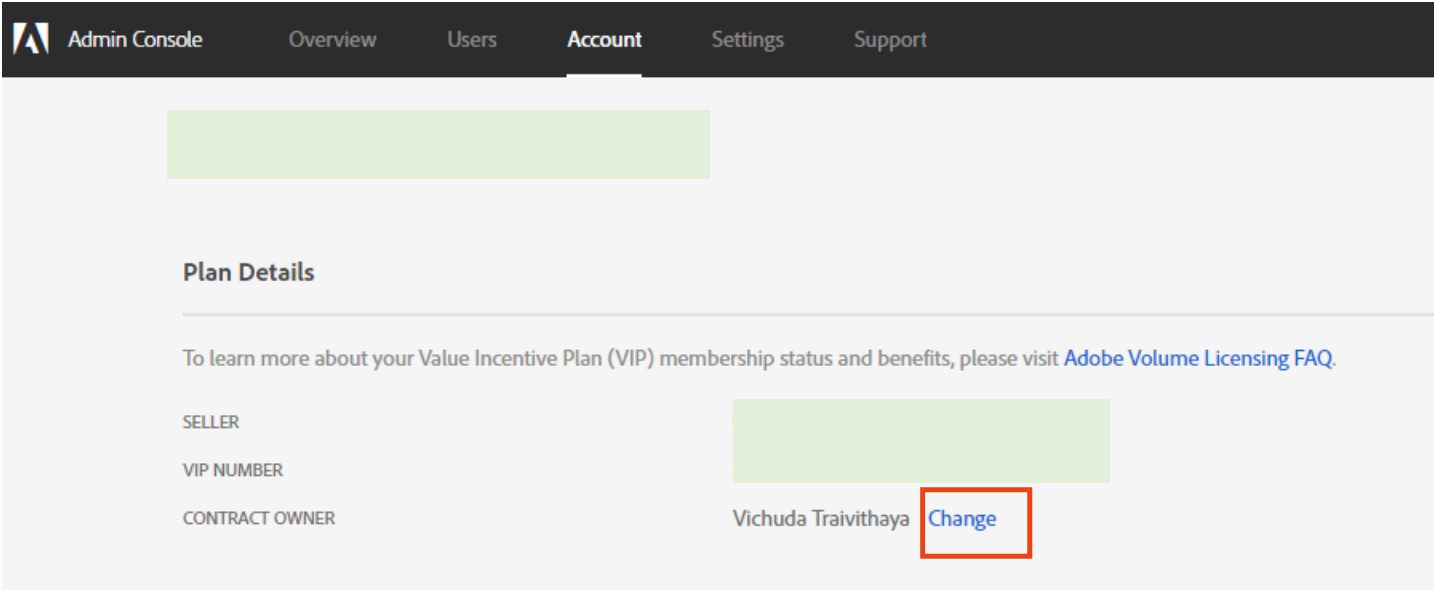Select the Account tab
Viewport: 1434px width, 594px height.
tap(604, 40)
